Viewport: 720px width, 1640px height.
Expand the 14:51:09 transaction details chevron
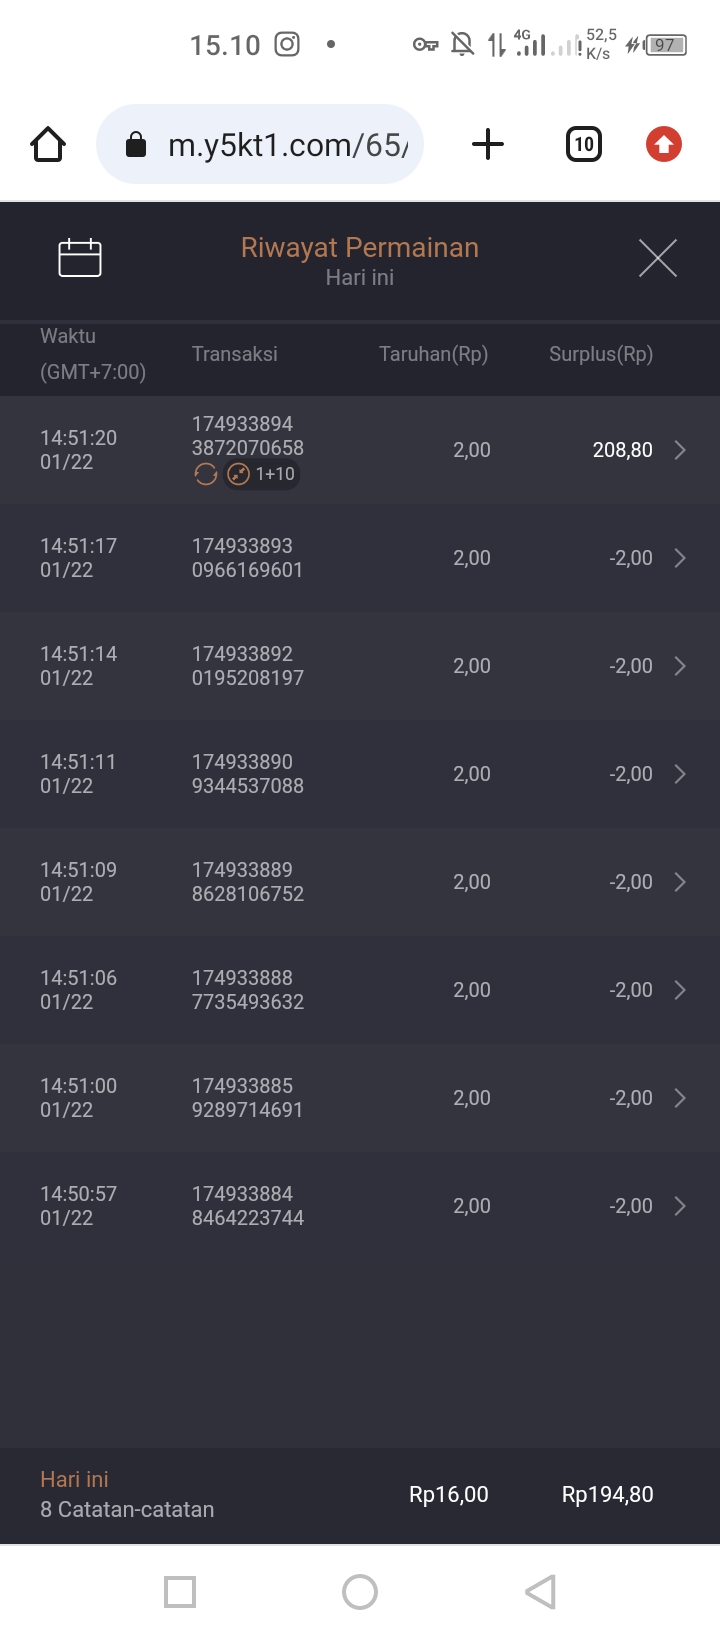click(x=680, y=882)
